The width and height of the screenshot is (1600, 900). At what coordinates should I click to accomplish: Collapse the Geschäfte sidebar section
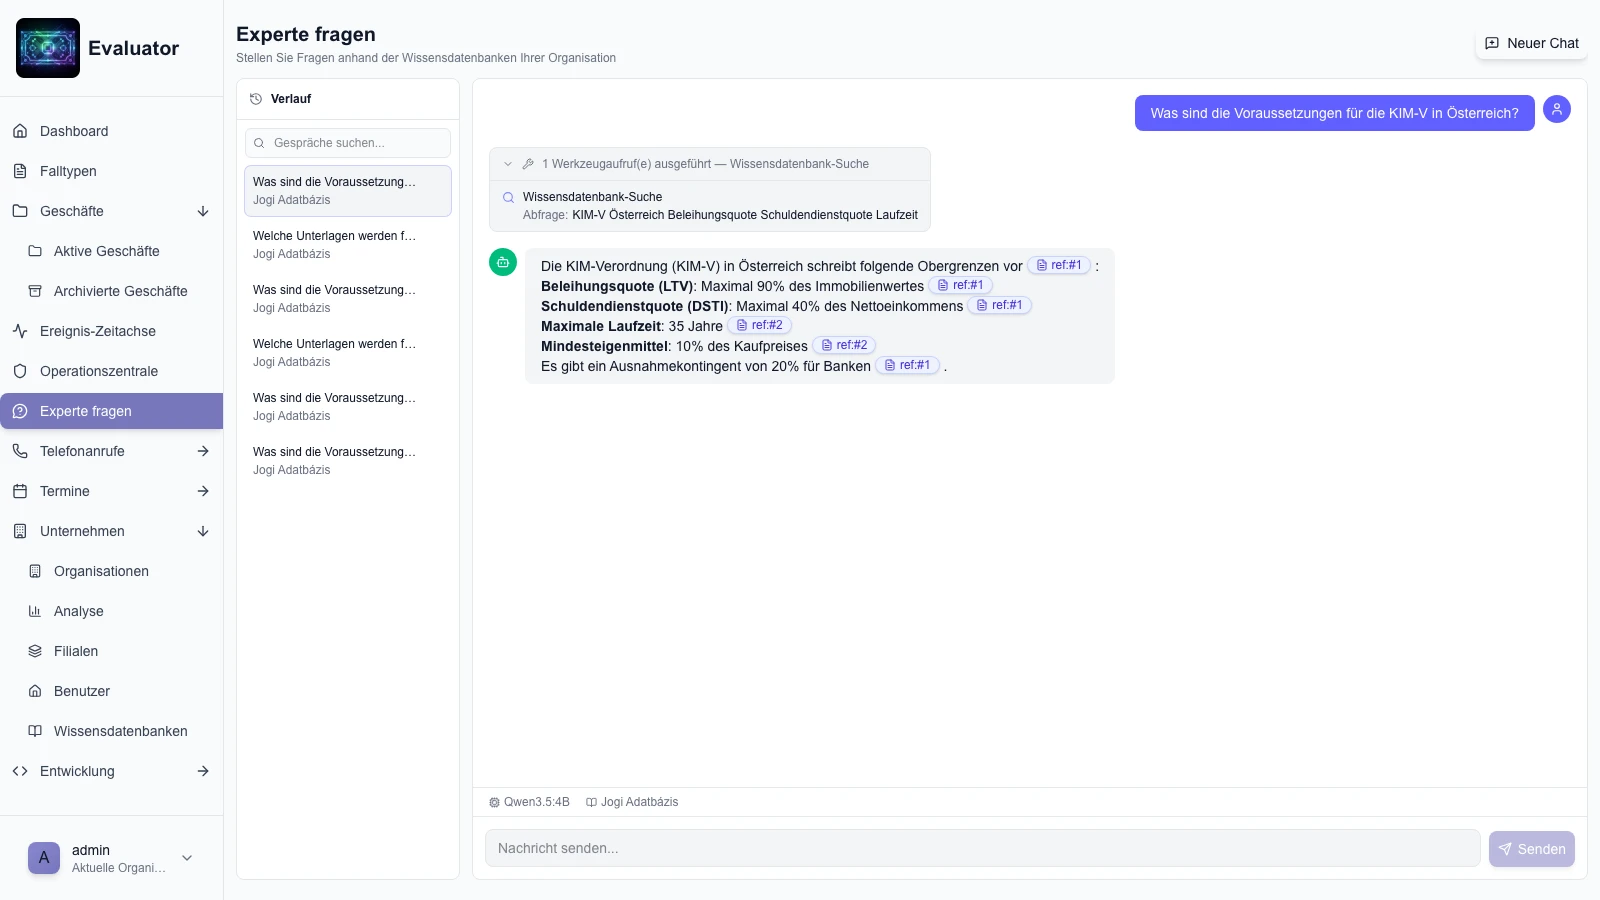pyautogui.click(x=203, y=211)
